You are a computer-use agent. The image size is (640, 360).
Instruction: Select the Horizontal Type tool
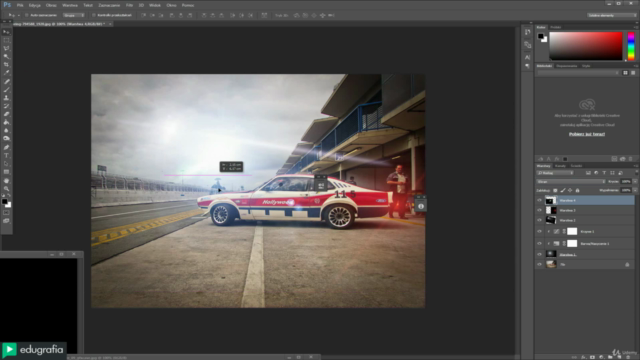6,156
